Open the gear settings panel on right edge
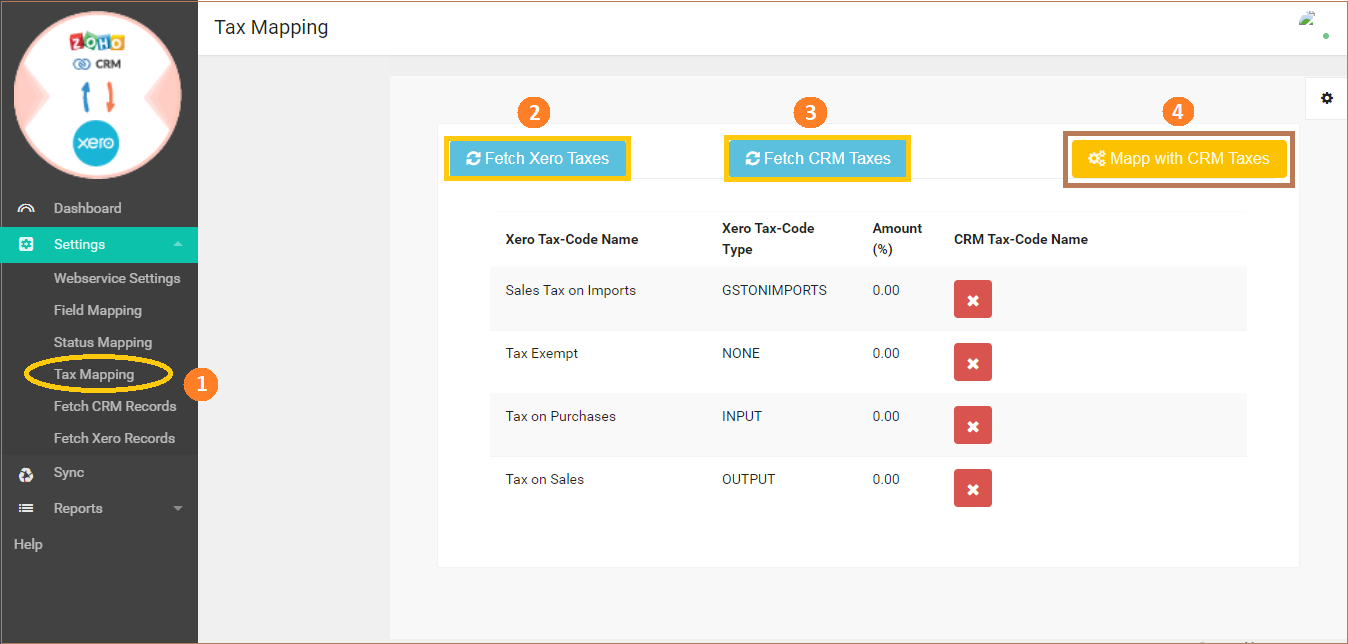The height and width of the screenshot is (644, 1348). pyautogui.click(x=1327, y=98)
